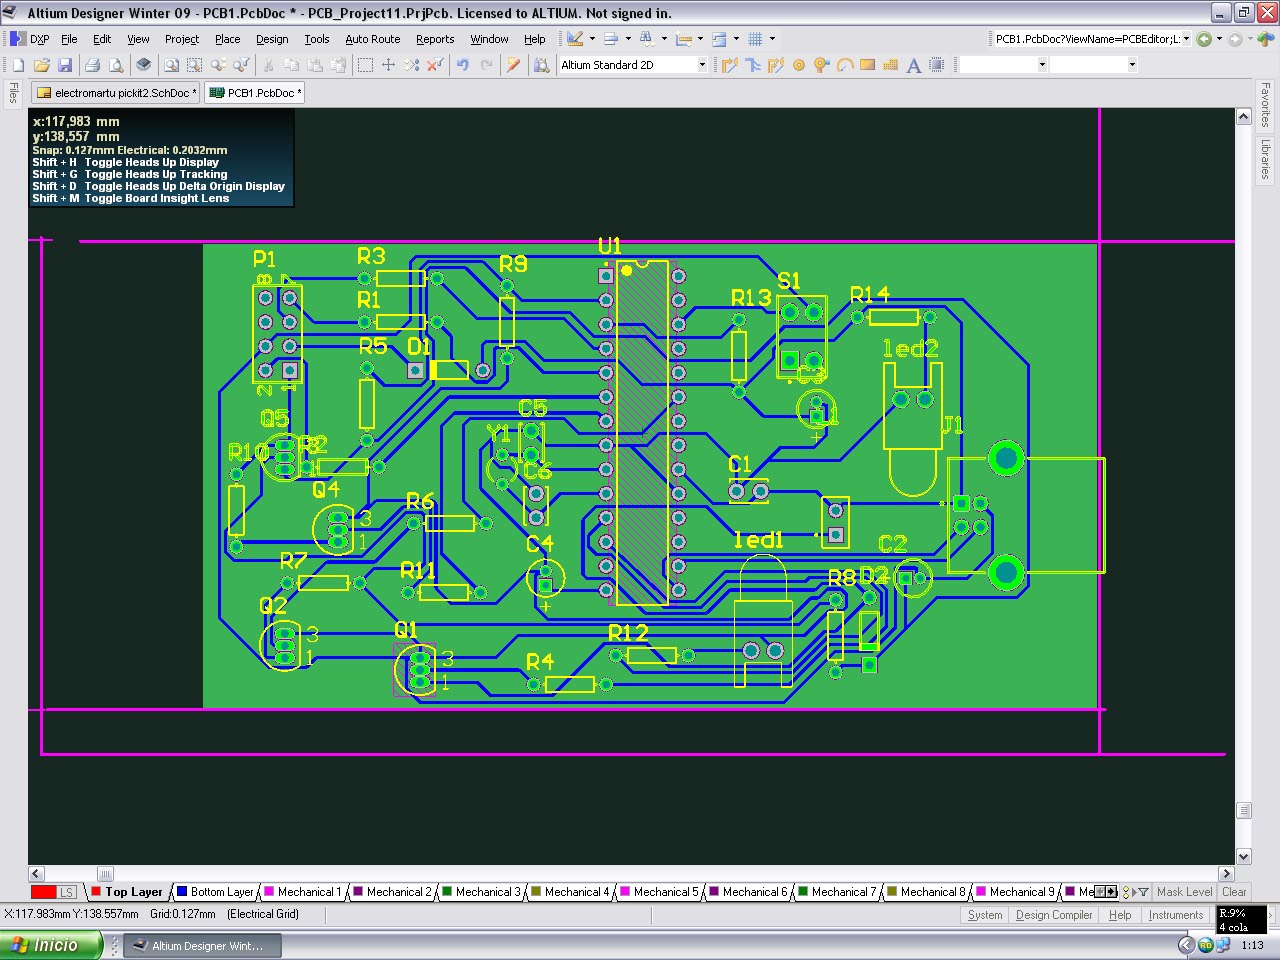The height and width of the screenshot is (960, 1280).
Task: Print the document with the printer icon
Action: [92, 65]
